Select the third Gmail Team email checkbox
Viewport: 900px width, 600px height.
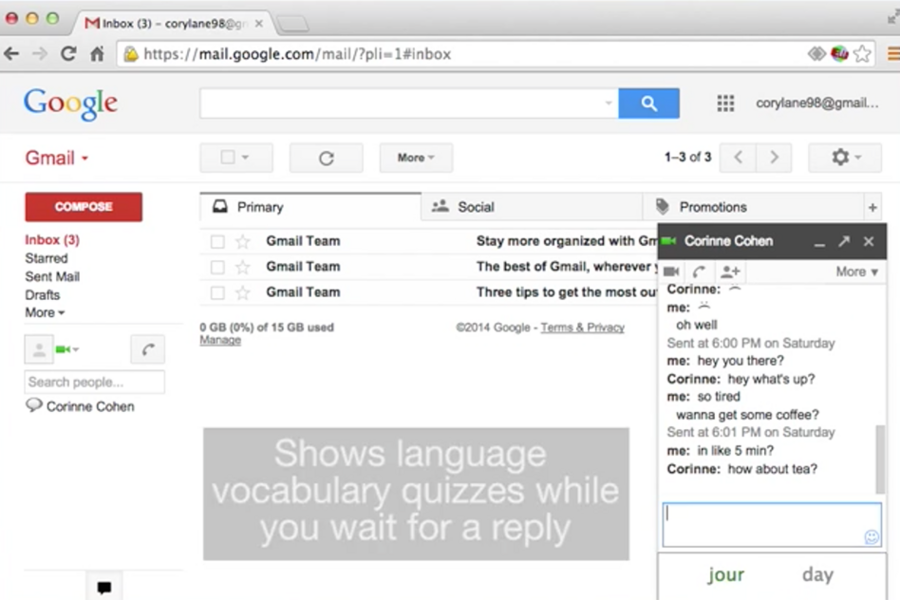[x=218, y=293]
